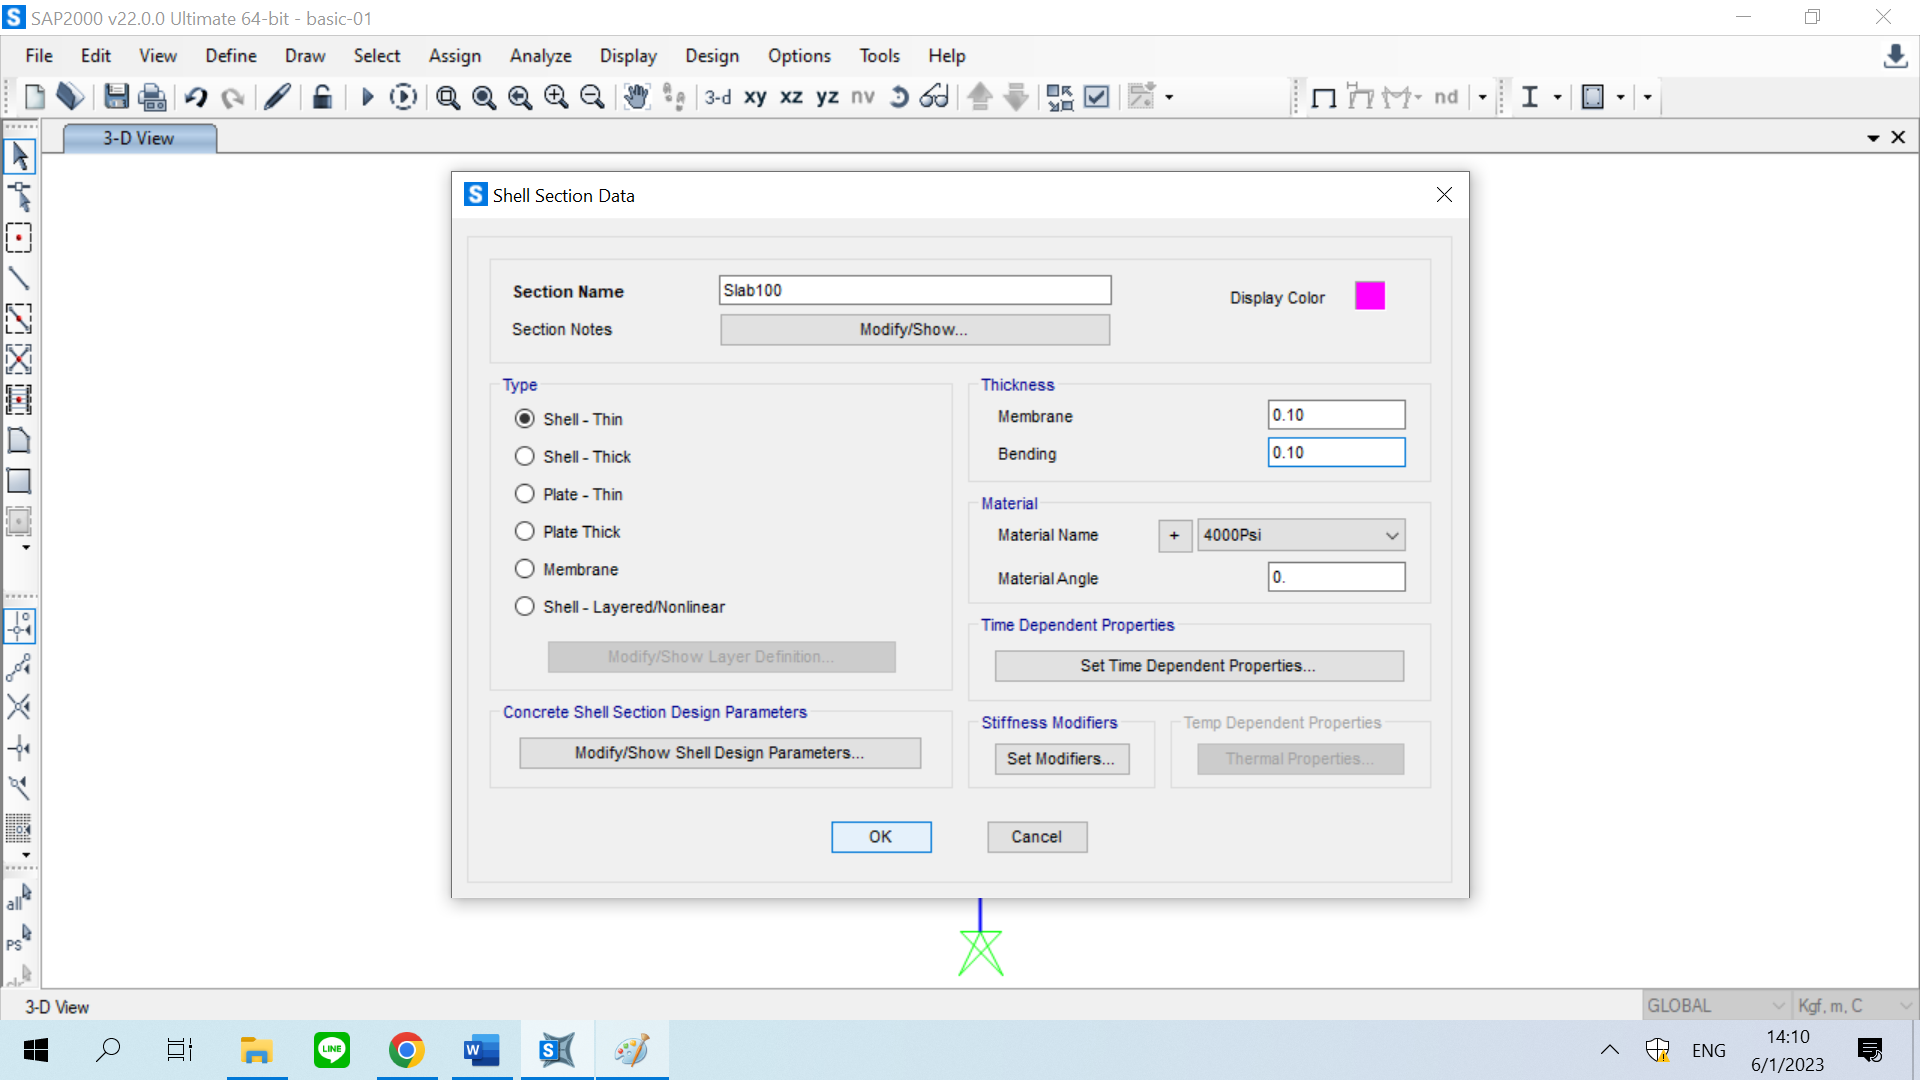The height and width of the screenshot is (1080, 1920).
Task: Click the magenta Display Color swatch
Action: (x=1369, y=296)
